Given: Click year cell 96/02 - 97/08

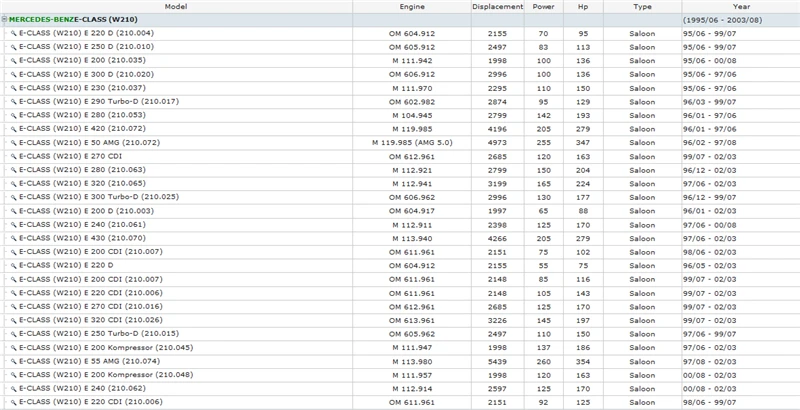Looking at the screenshot, I should [x=709, y=143].
